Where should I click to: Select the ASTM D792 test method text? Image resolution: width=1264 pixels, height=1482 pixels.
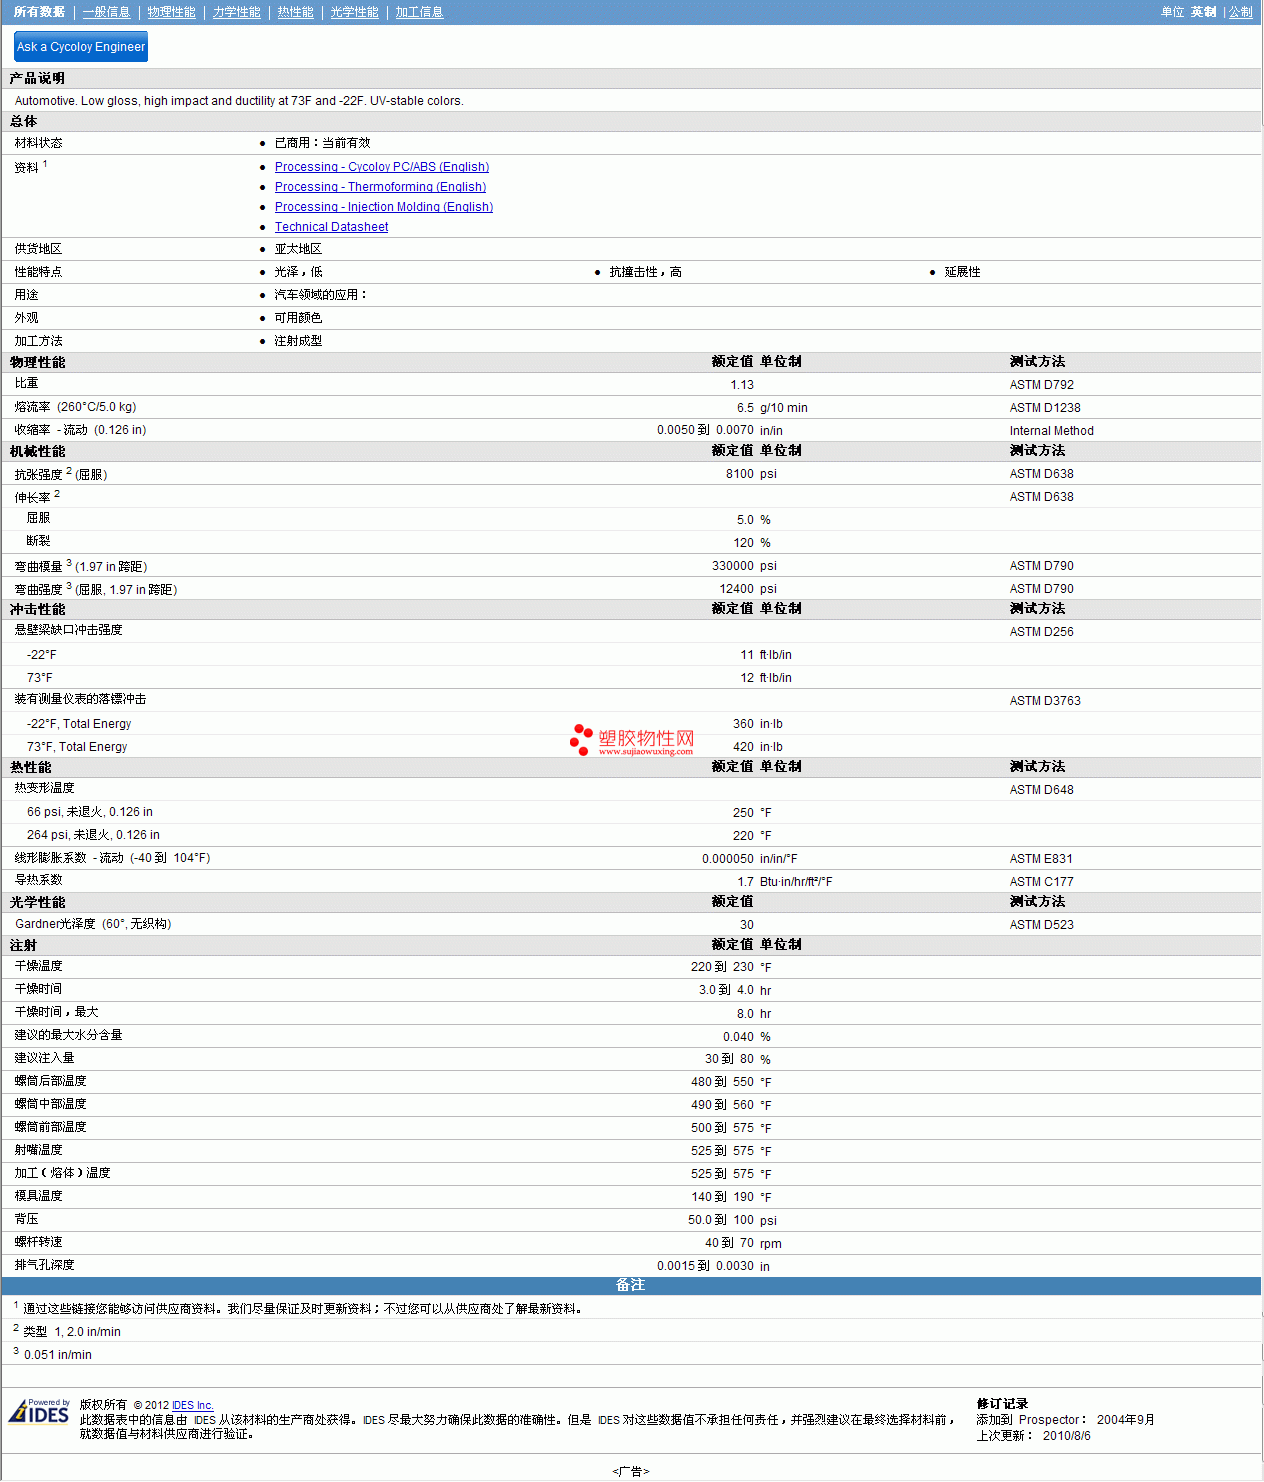pos(1041,385)
